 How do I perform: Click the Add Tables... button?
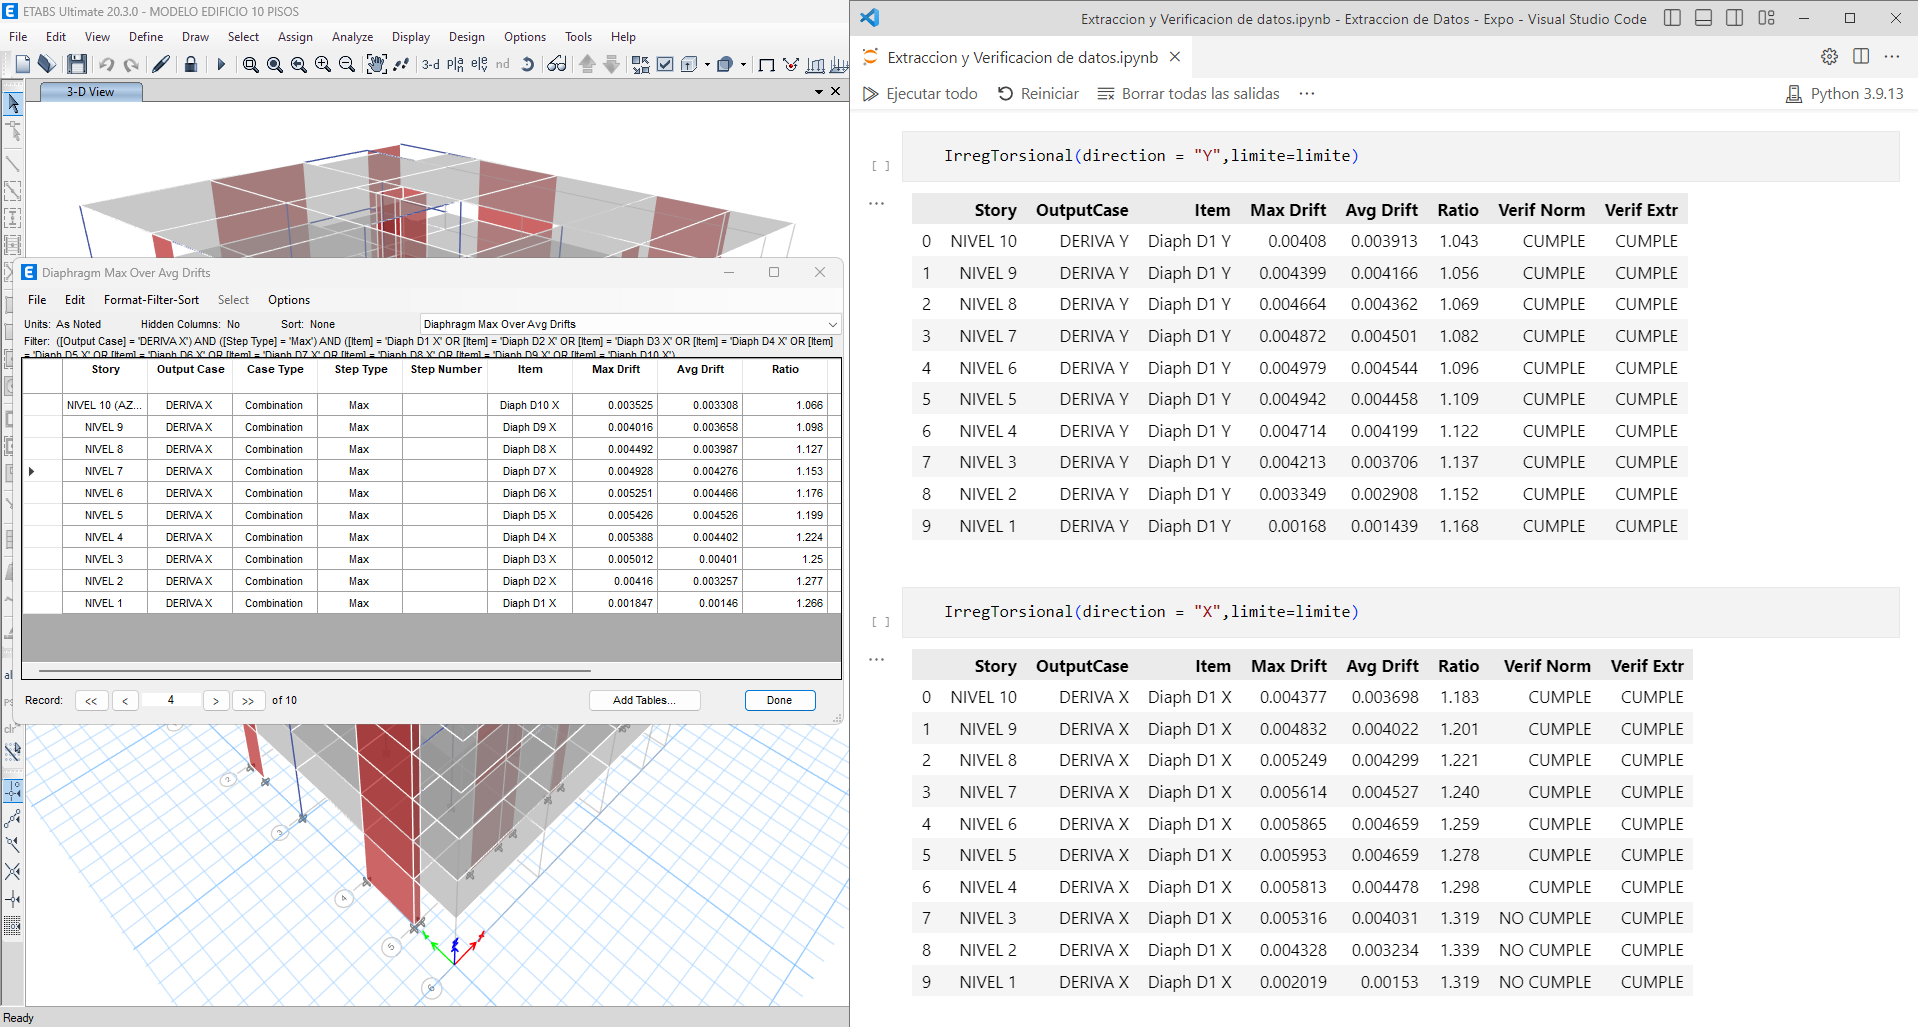click(644, 700)
